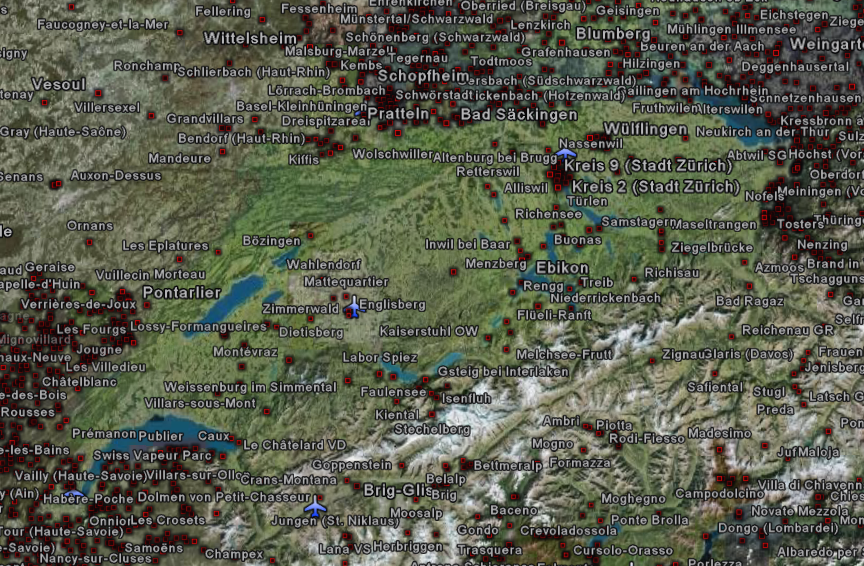This screenshot has width=864, height=566.
Task: Click the Richensee place label
Action: coord(548,214)
